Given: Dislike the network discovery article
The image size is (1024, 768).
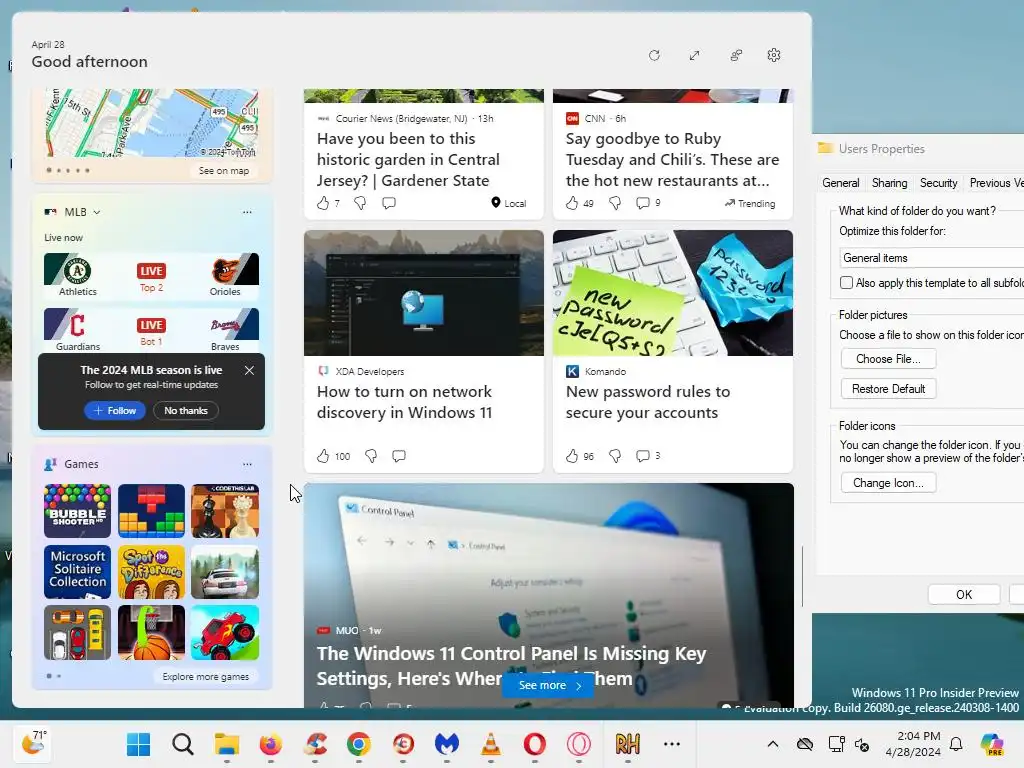Looking at the screenshot, I should (x=371, y=456).
